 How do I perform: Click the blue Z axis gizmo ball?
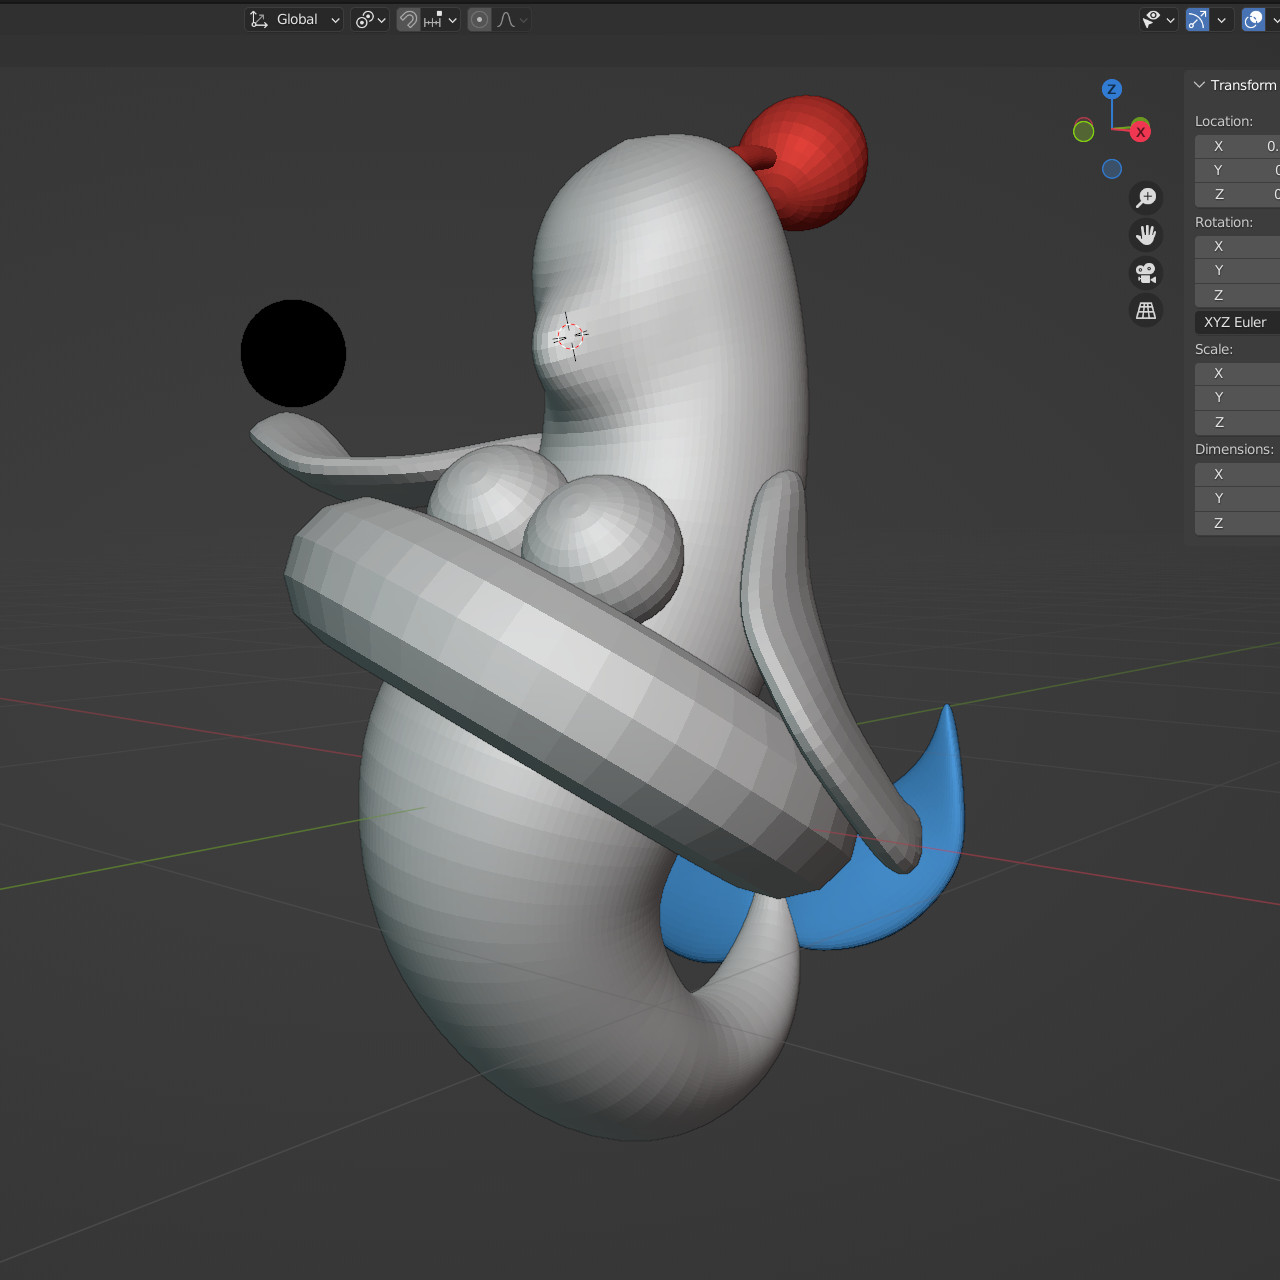tap(1111, 89)
